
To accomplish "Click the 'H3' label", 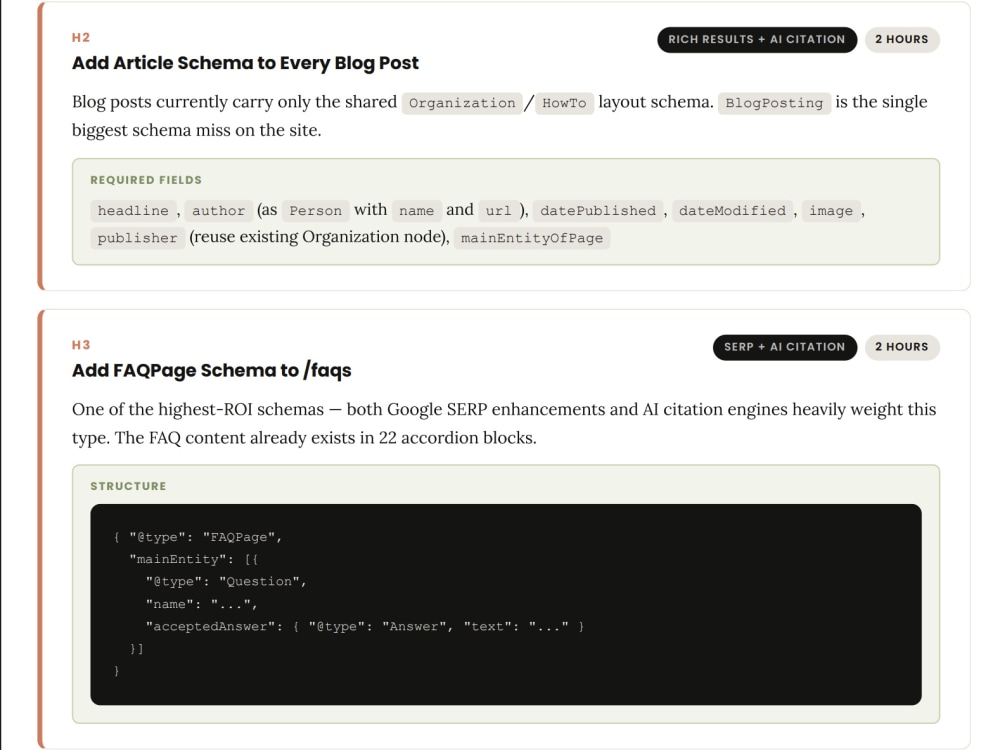I will (x=81, y=345).
